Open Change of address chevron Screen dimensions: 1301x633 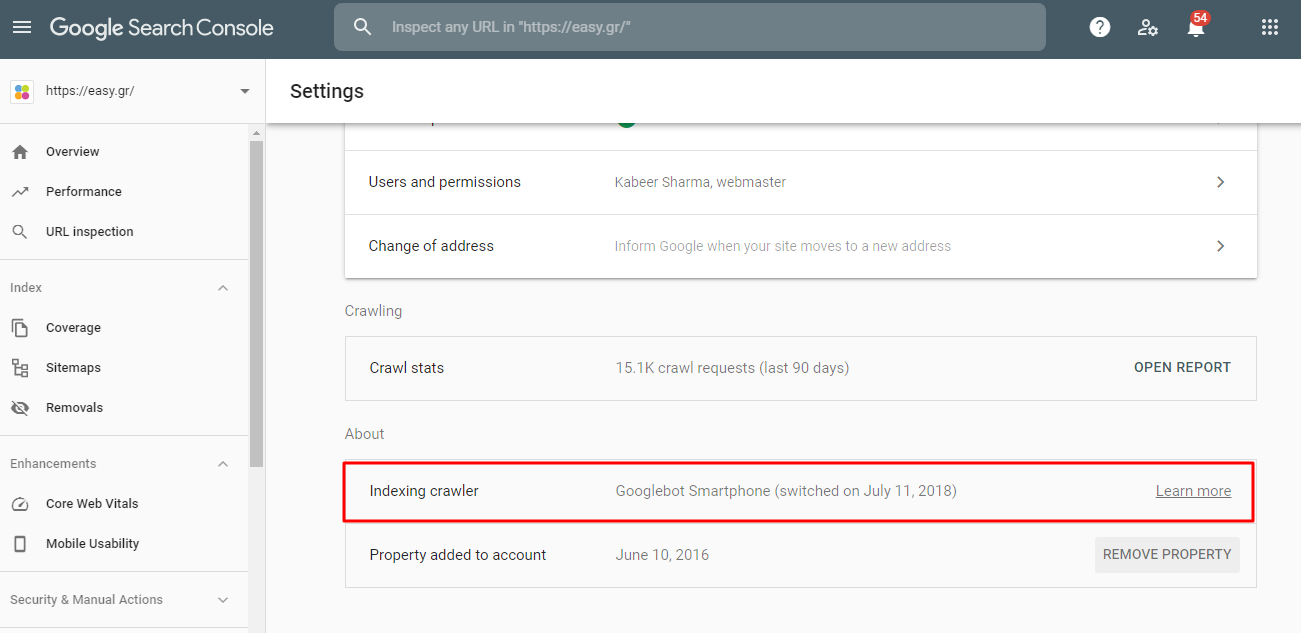pyautogui.click(x=1220, y=246)
